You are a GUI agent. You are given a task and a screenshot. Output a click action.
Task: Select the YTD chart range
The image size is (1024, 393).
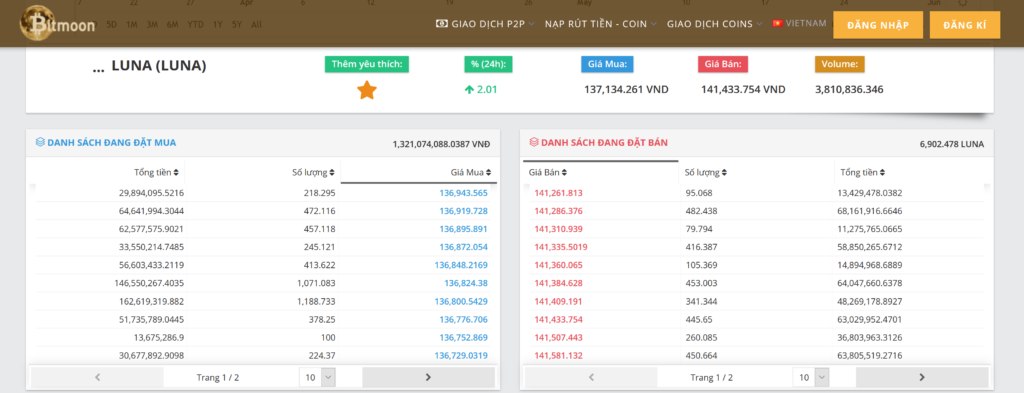[195, 25]
